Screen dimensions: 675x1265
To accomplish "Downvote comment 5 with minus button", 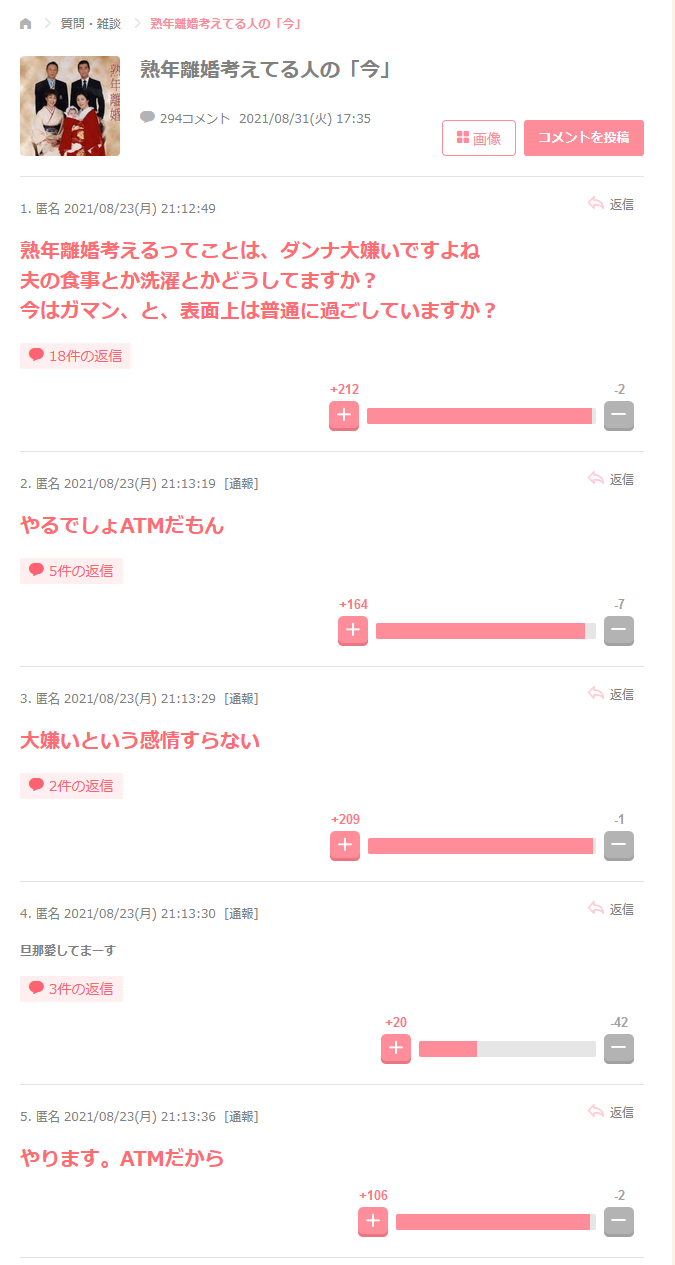I will click(619, 1222).
